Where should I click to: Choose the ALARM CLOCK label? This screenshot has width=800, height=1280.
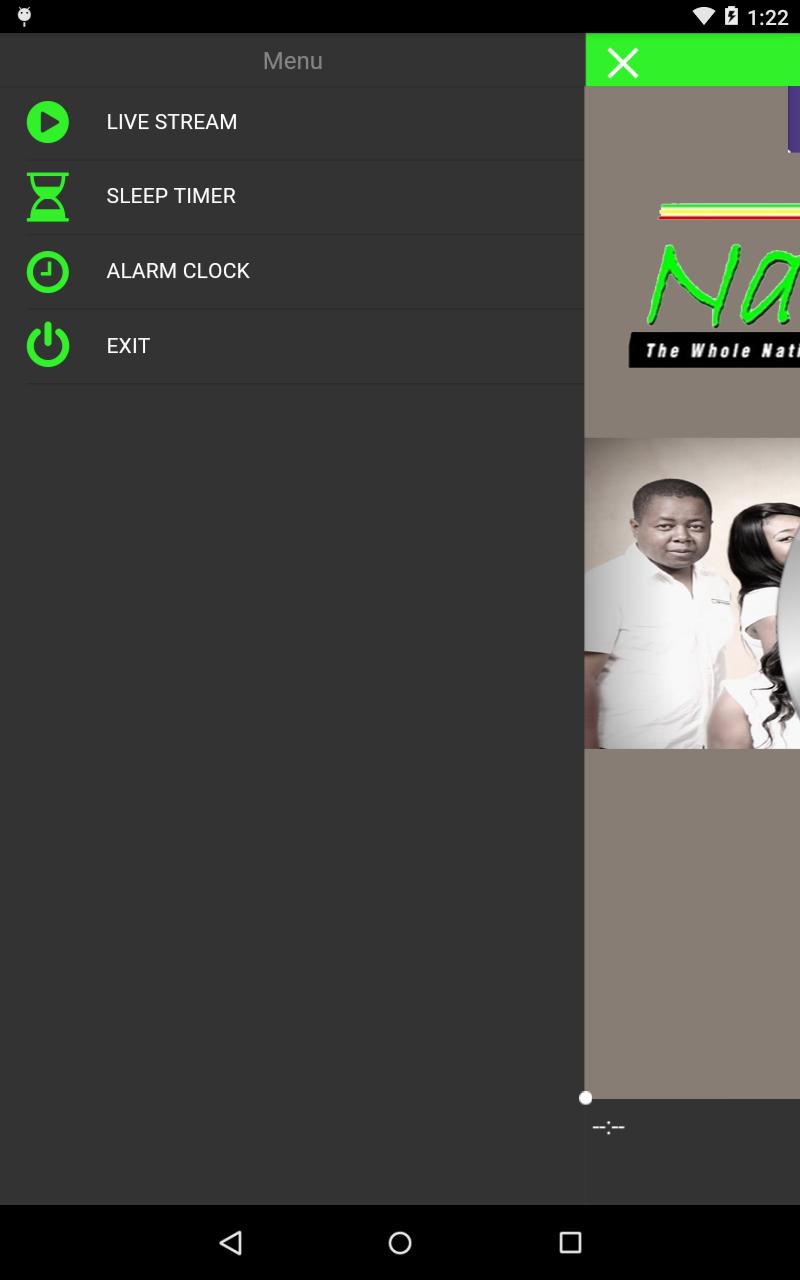178,271
